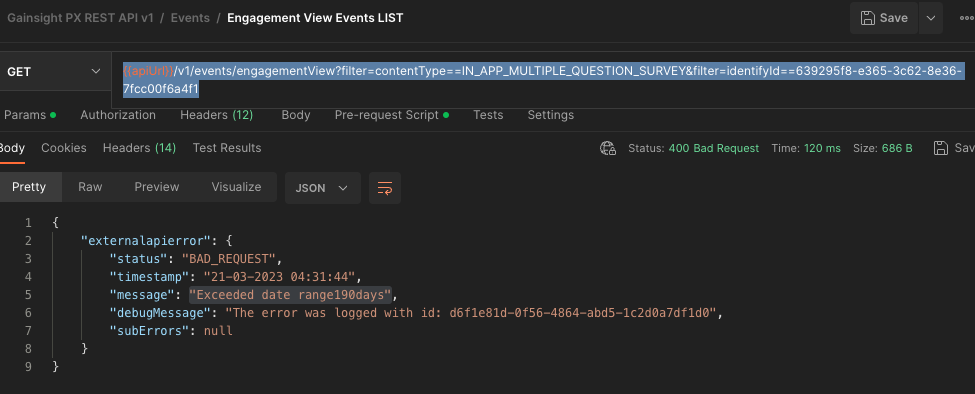Viewport: 975px width, 394px height.
Task: Click the Gainsight PX REST API v1 breadcrumb
Action: (x=80, y=17)
